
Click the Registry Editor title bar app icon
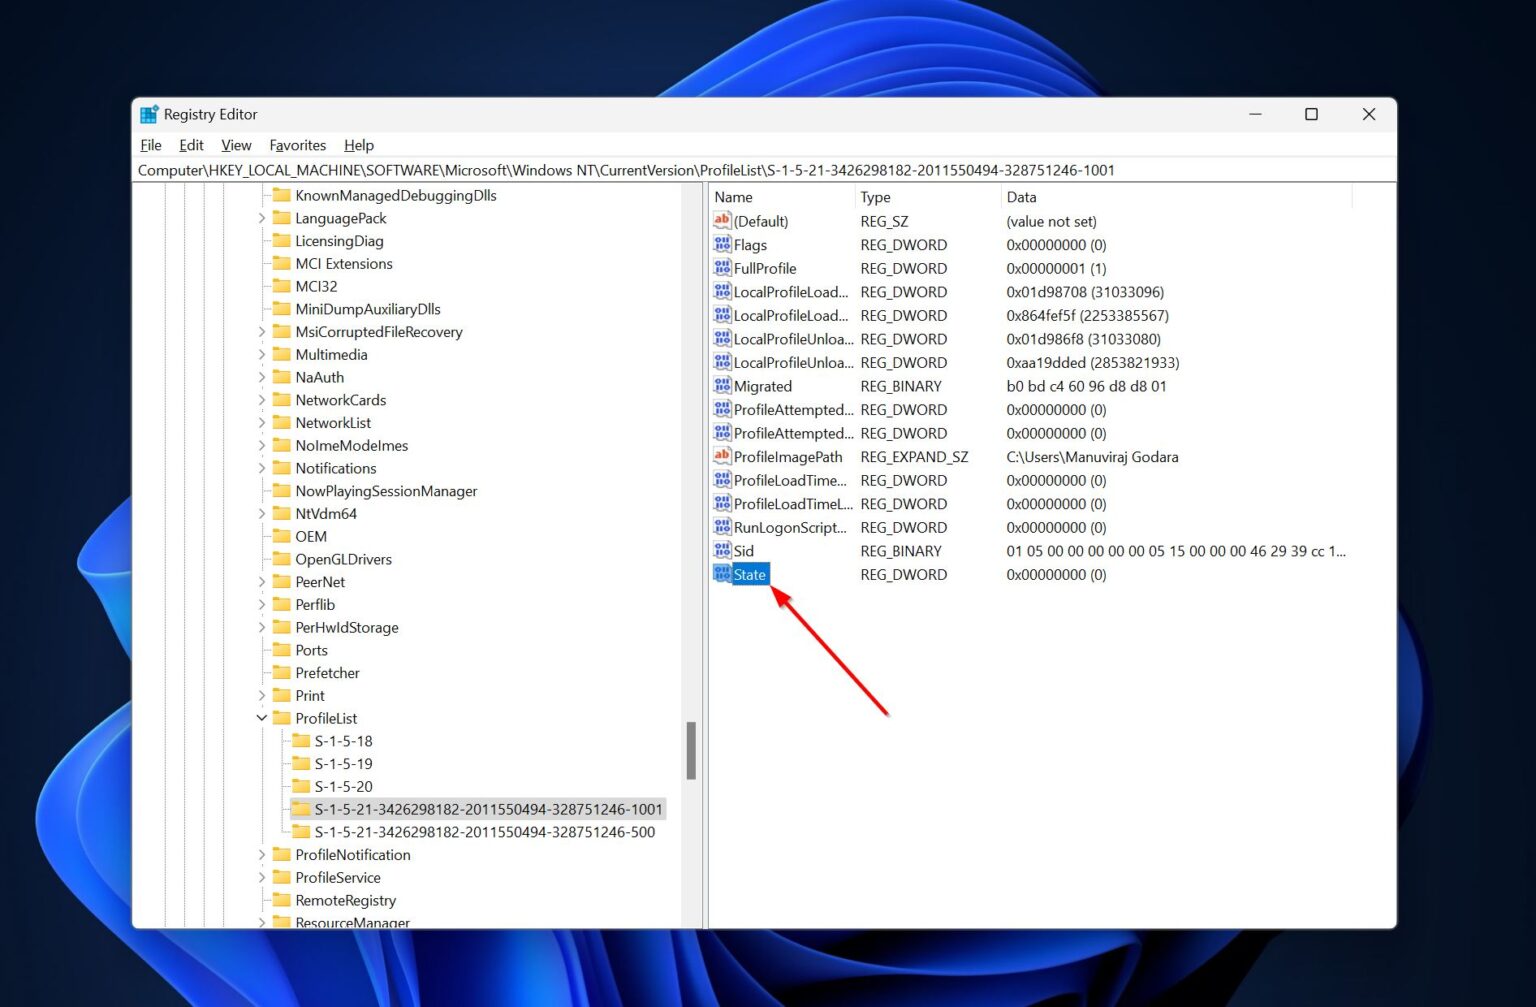[149, 114]
